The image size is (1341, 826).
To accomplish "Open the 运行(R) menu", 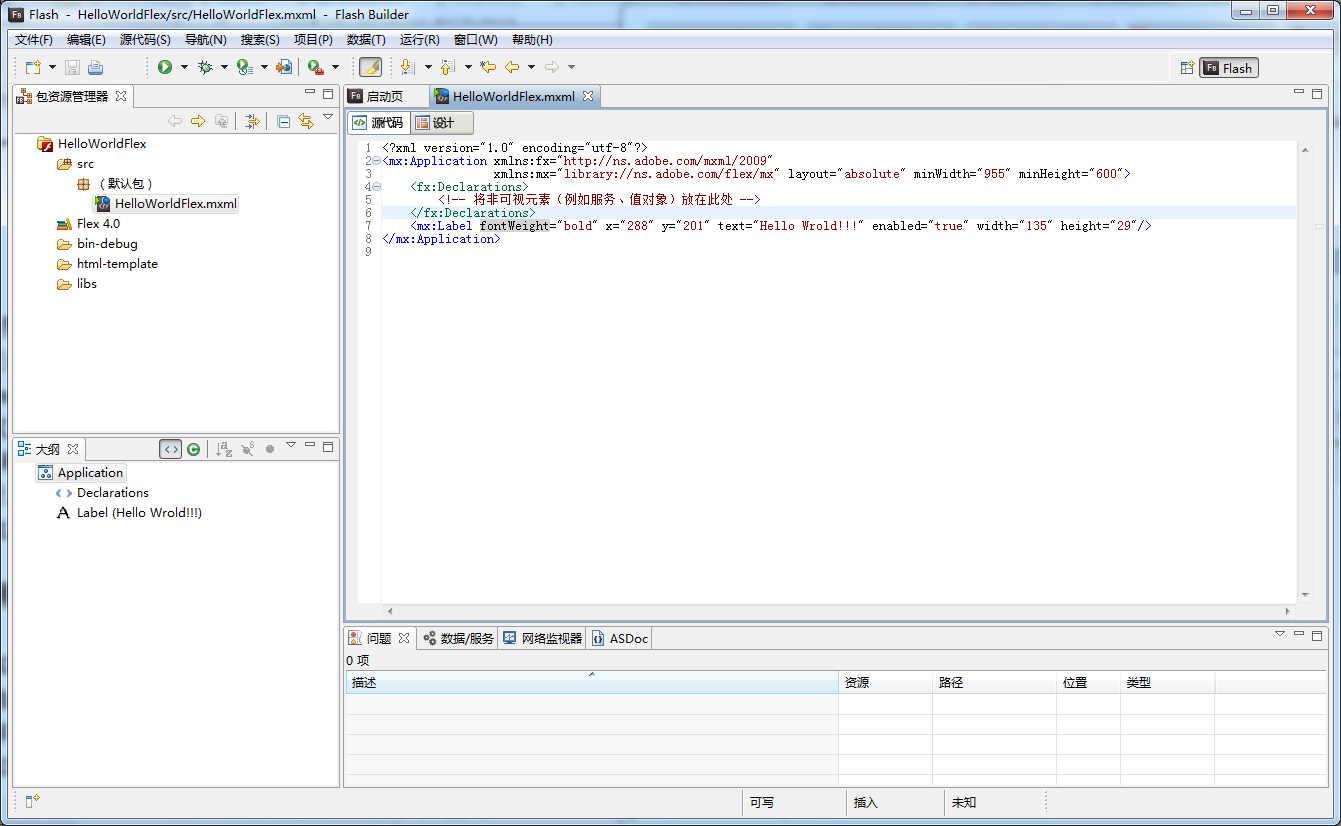I will tap(419, 40).
